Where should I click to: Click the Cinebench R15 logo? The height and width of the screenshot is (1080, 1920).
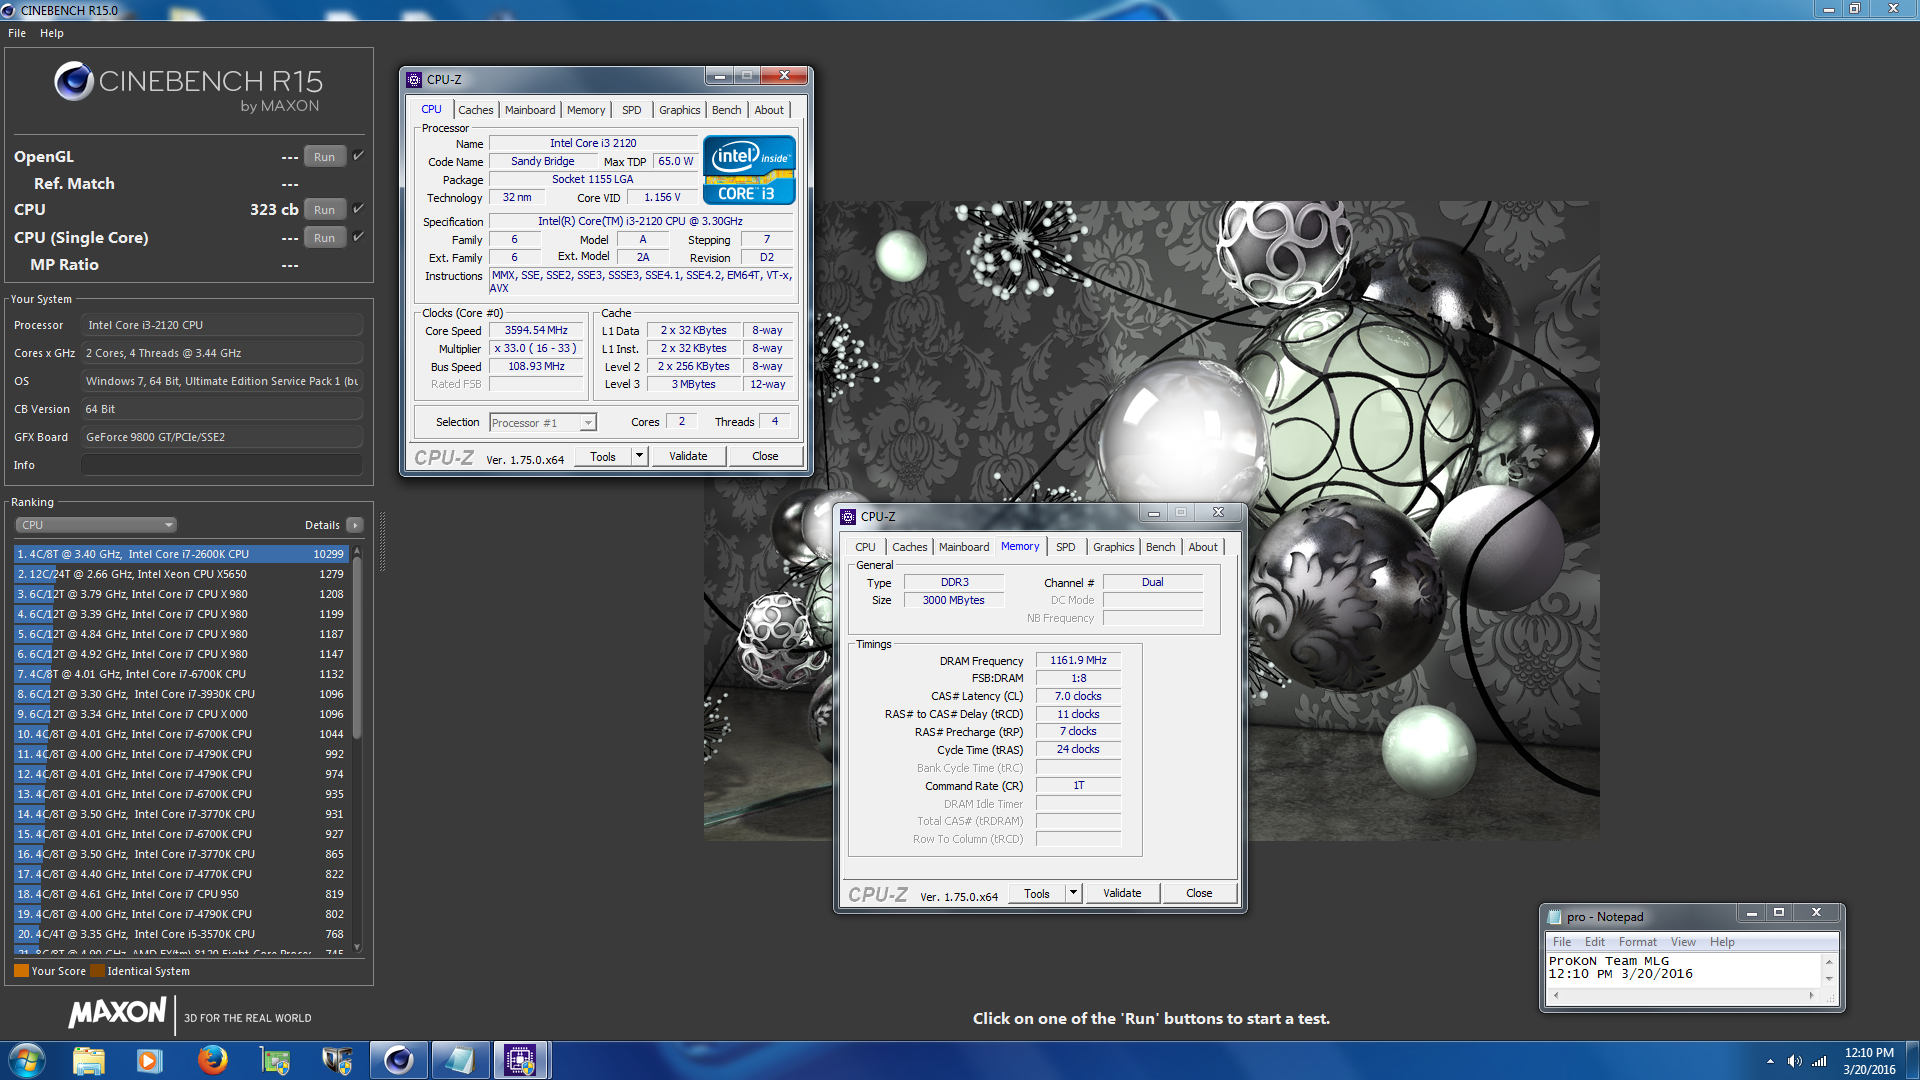[x=188, y=86]
